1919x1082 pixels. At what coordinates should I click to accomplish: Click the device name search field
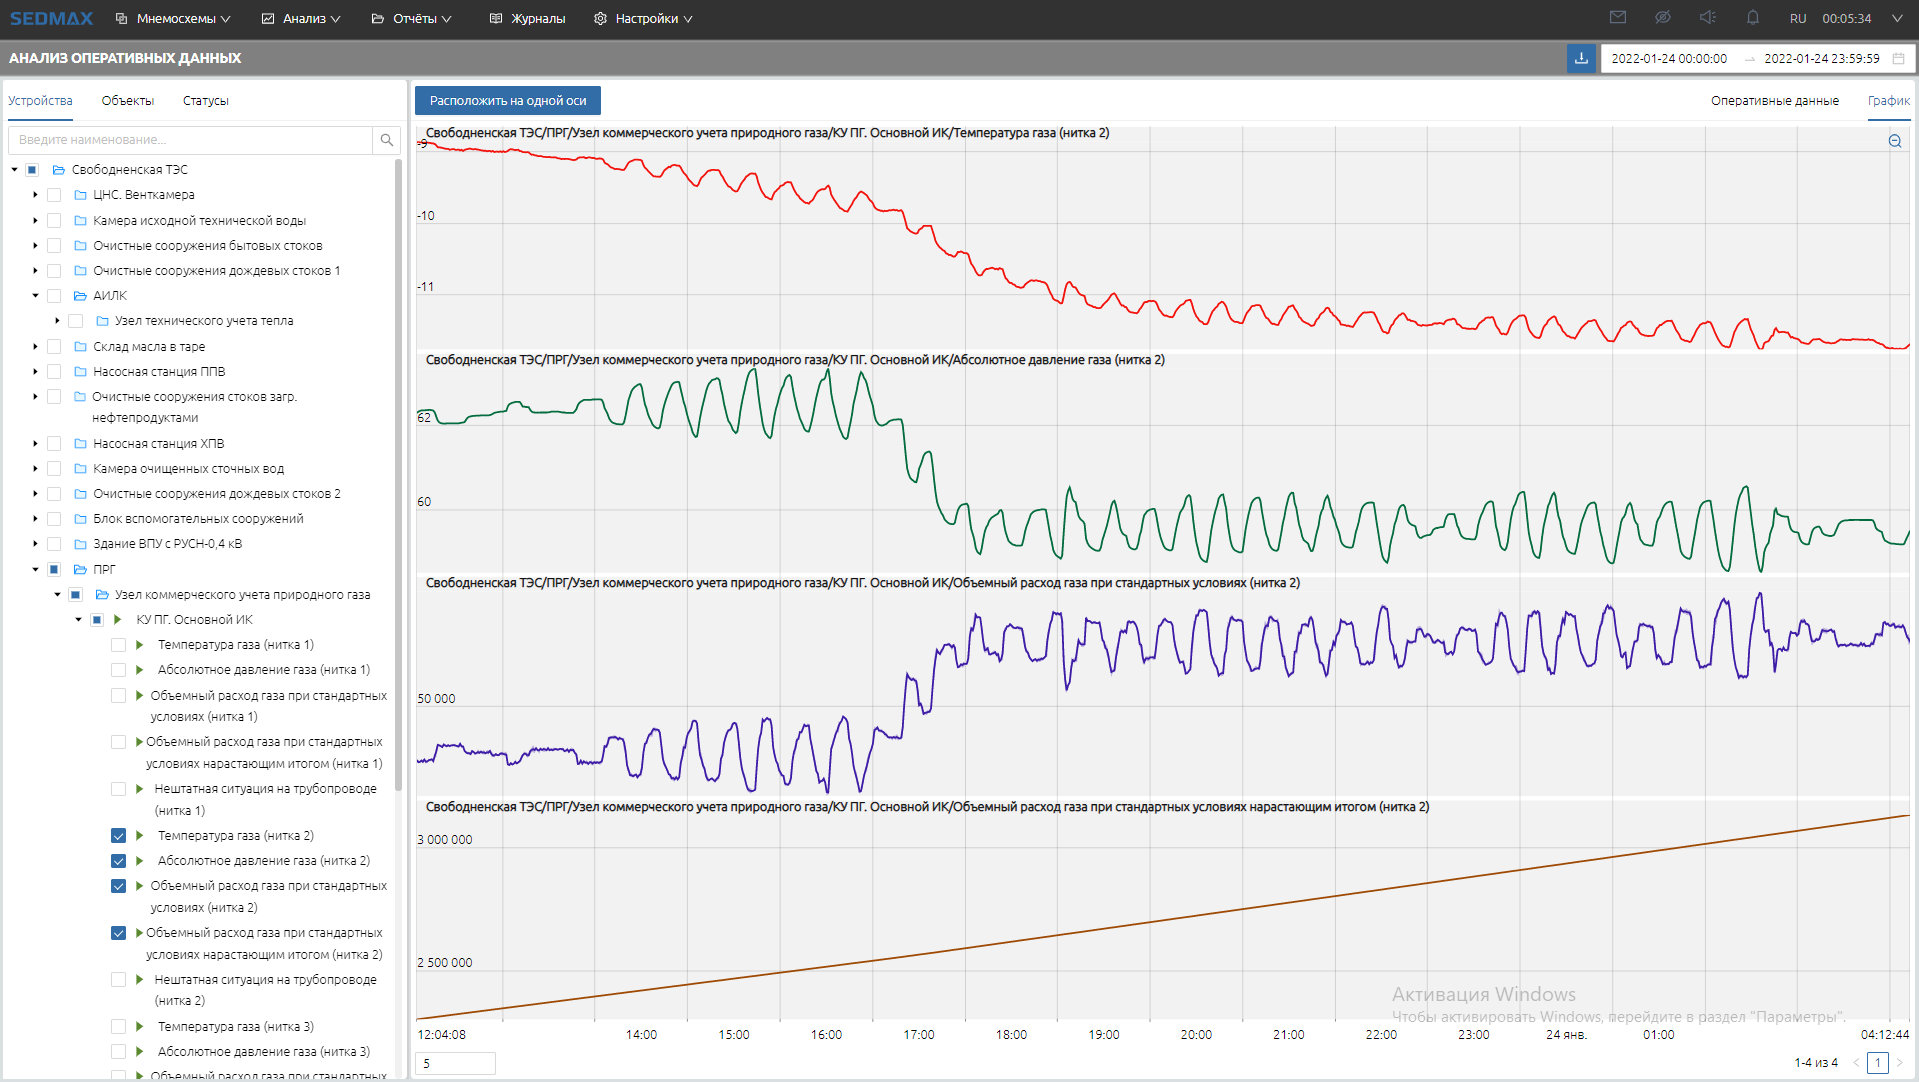coord(190,140)
